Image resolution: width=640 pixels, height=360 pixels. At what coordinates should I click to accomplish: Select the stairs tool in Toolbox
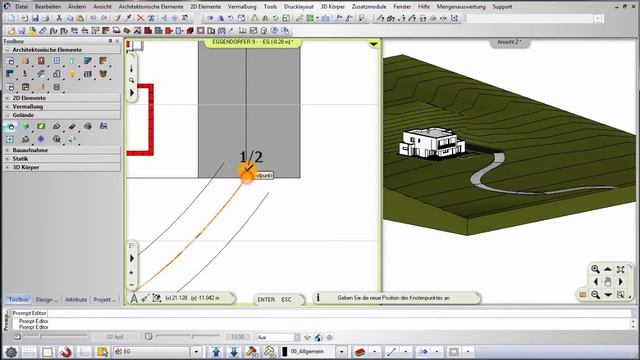(x=41, y=74)
